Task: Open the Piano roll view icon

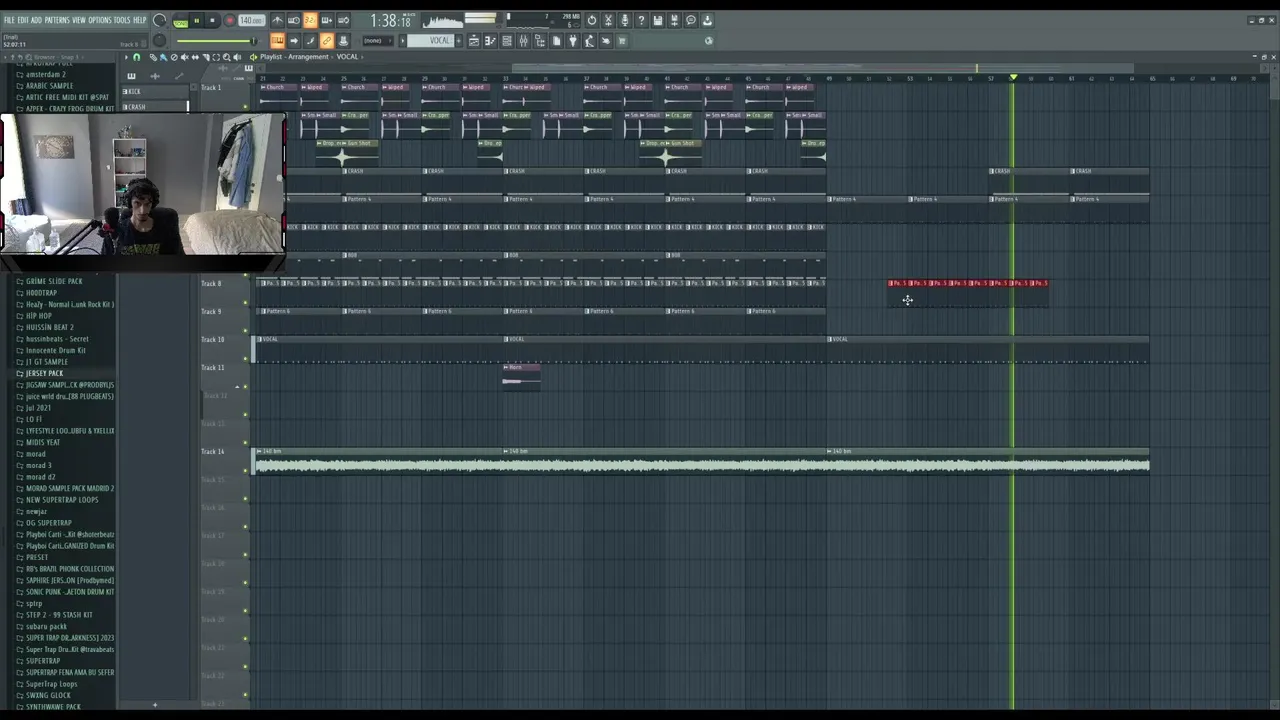Action: [x=490, y=40]
